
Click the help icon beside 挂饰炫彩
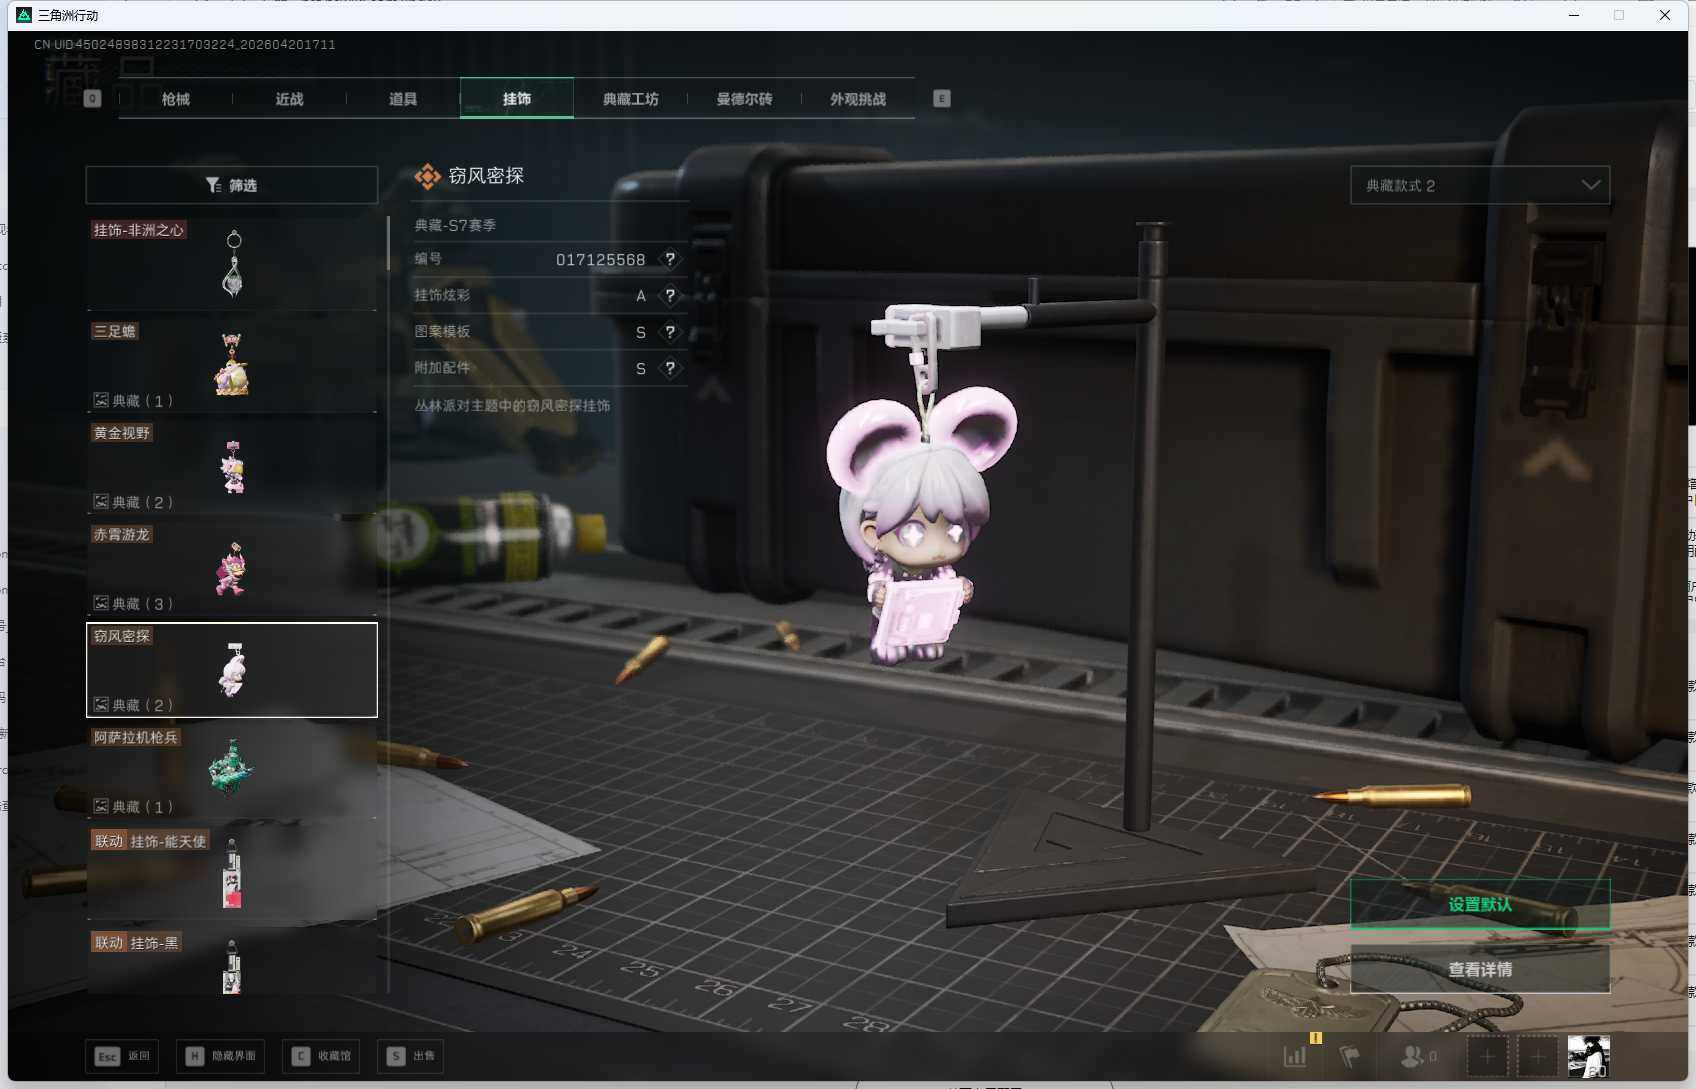670,295
